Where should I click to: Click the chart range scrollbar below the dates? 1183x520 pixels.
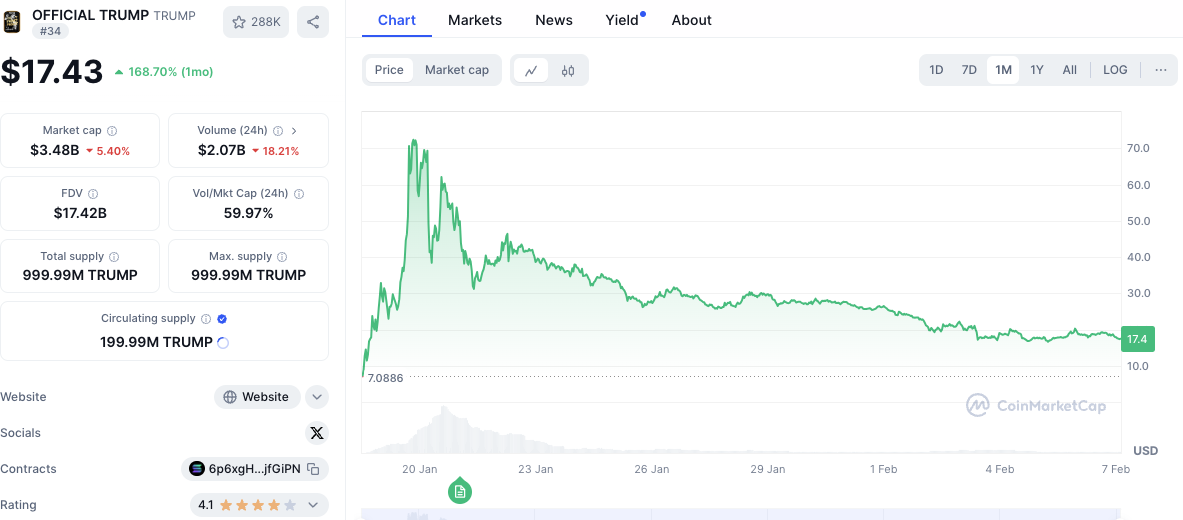[x=740, y=514]
